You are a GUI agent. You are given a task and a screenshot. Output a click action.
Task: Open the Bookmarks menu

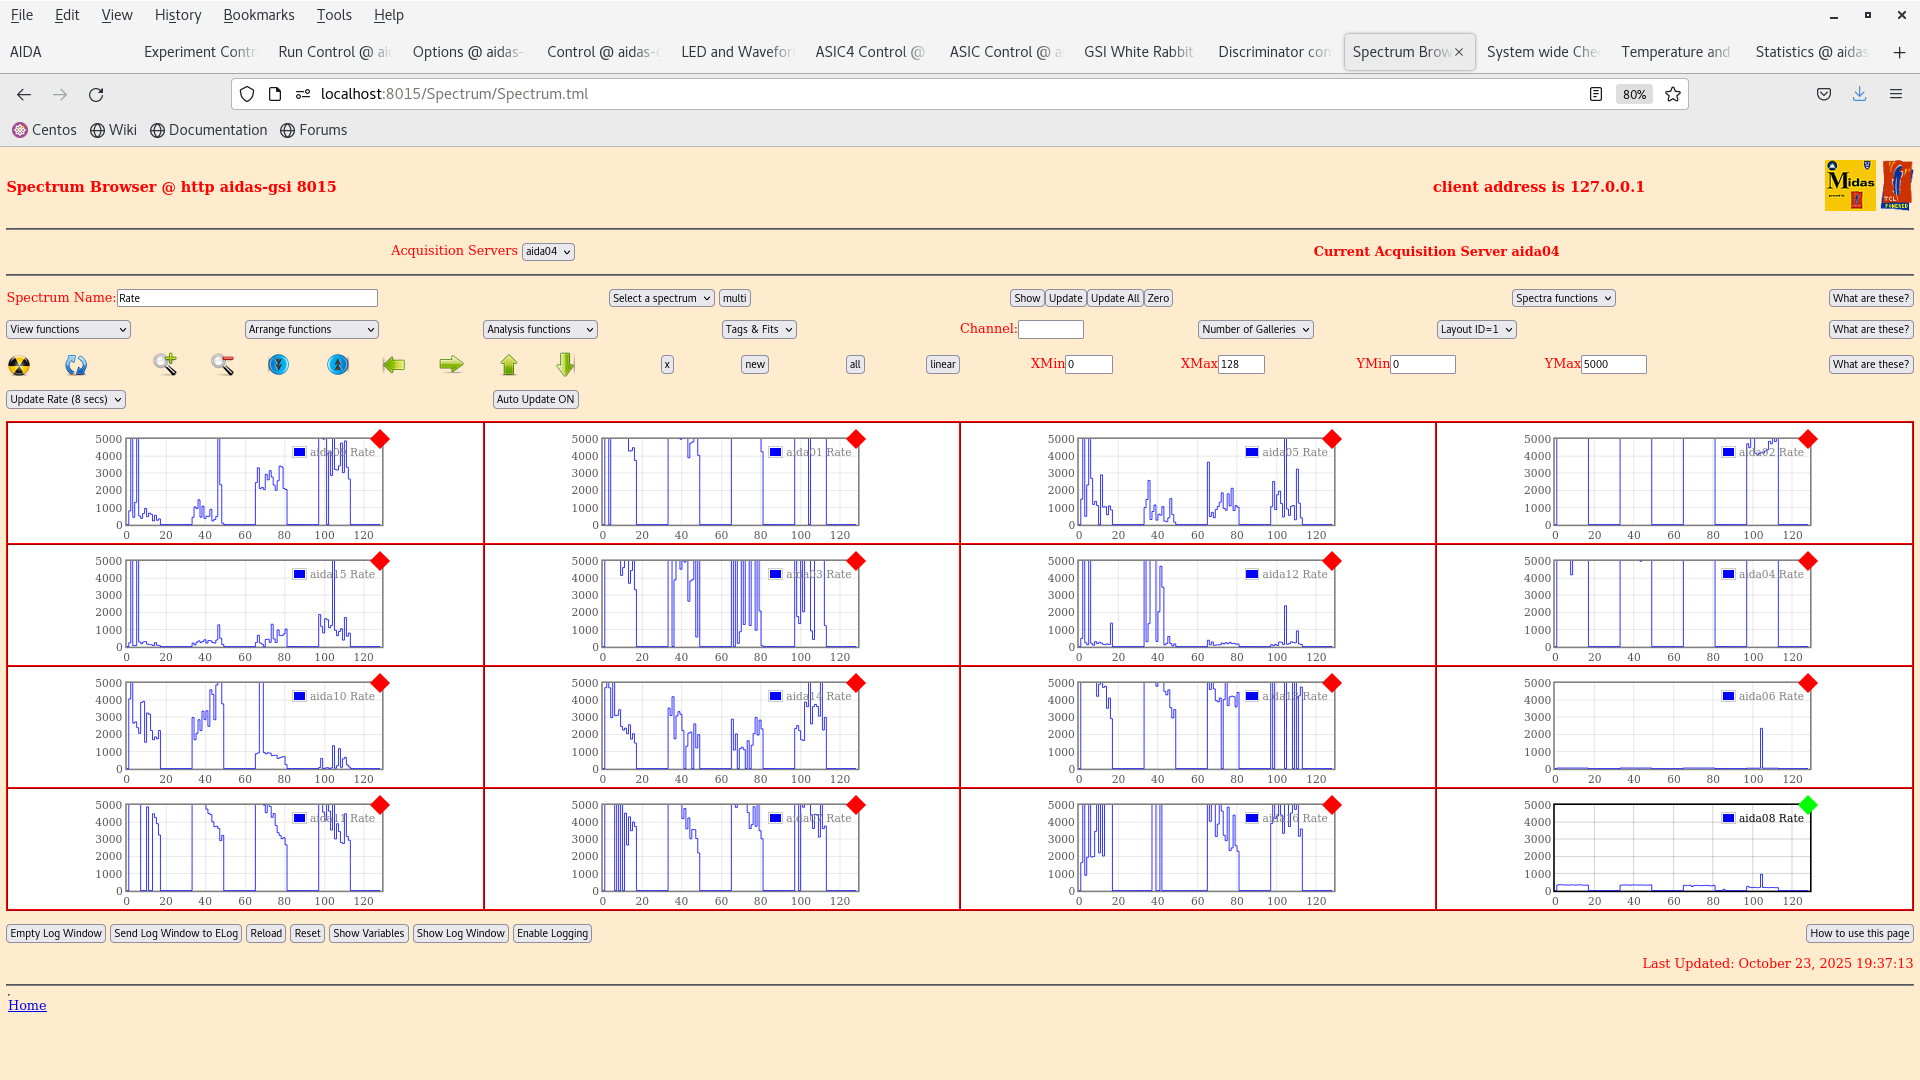(259, 15)
